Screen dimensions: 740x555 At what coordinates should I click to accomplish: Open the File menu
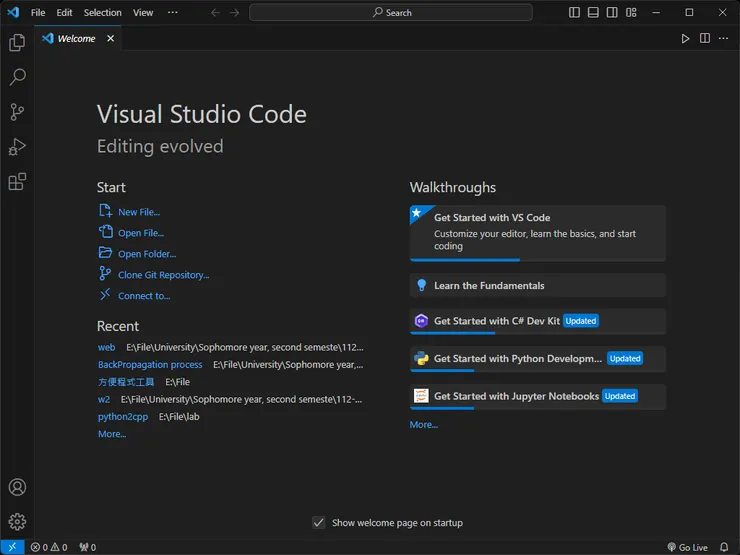38,13
